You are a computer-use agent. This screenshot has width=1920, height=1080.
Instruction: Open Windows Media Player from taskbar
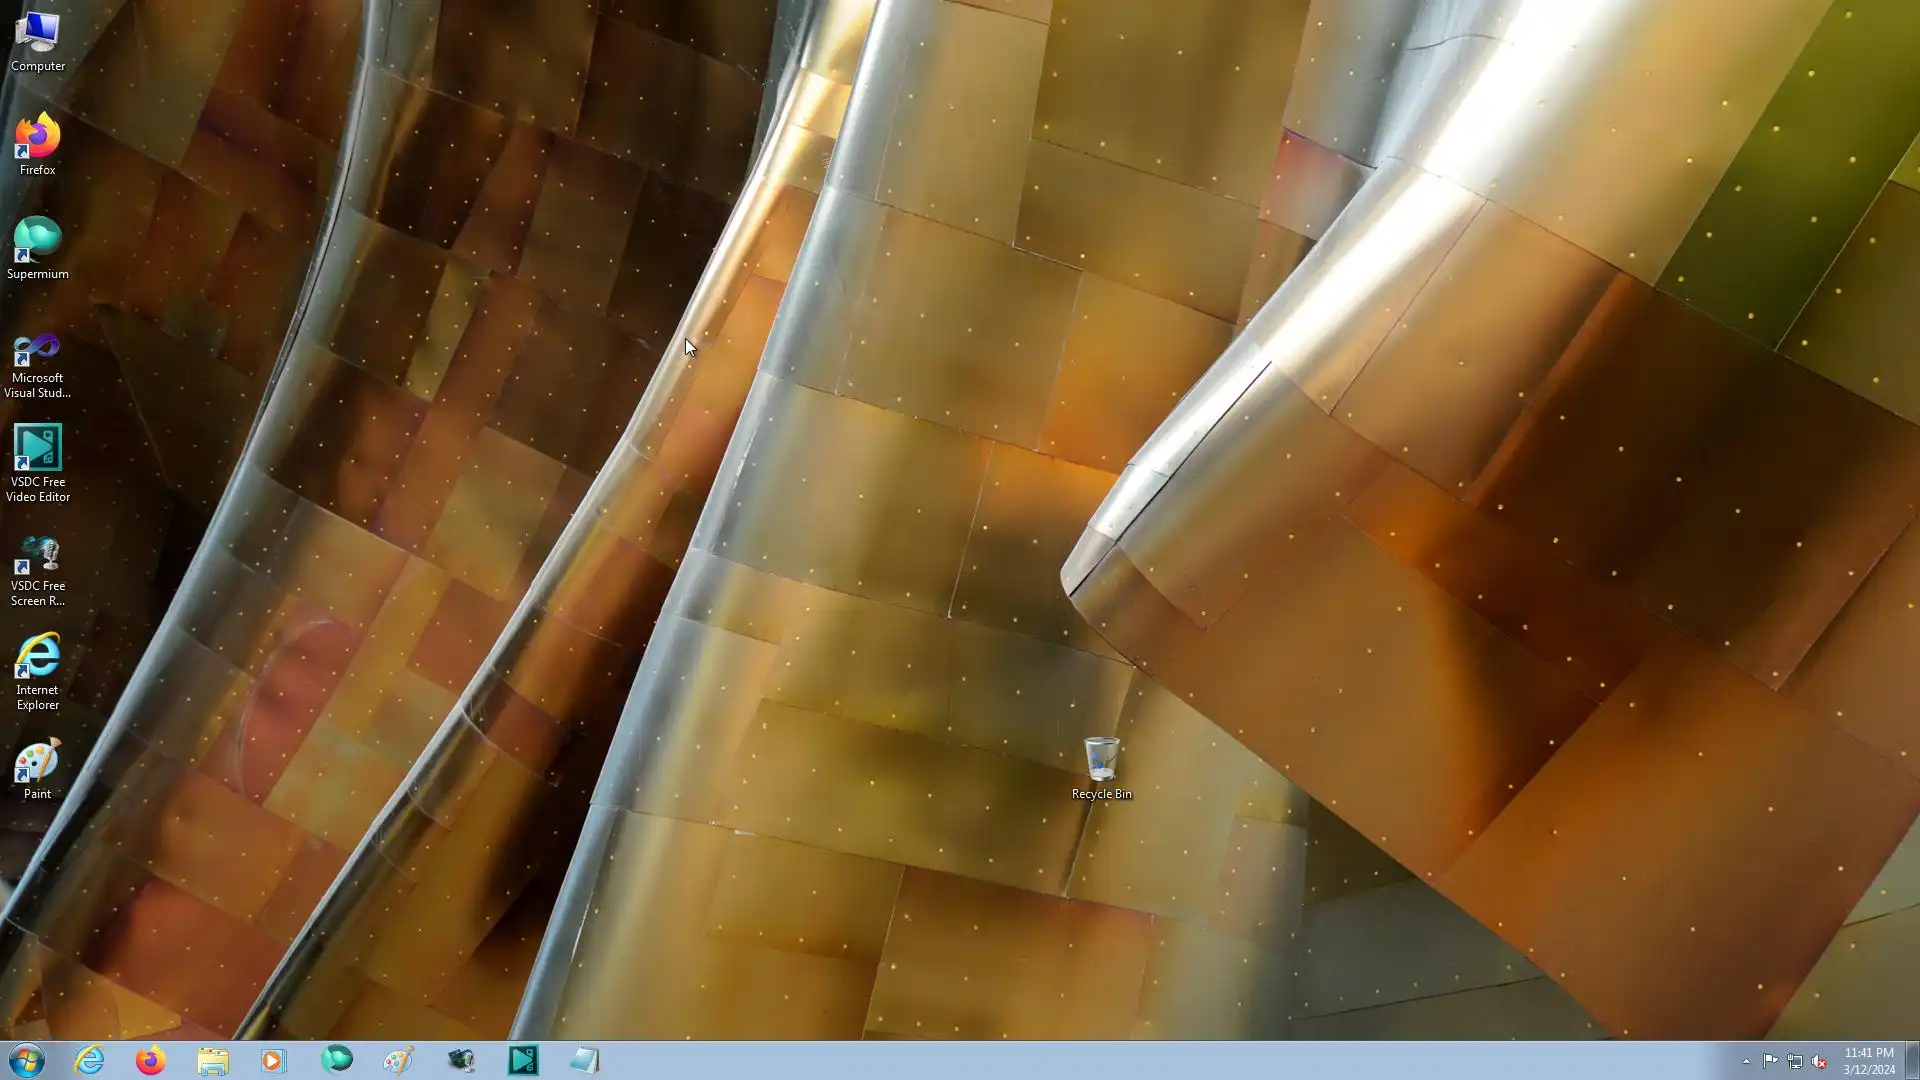pyautogui.click(x=274, y=1060)
